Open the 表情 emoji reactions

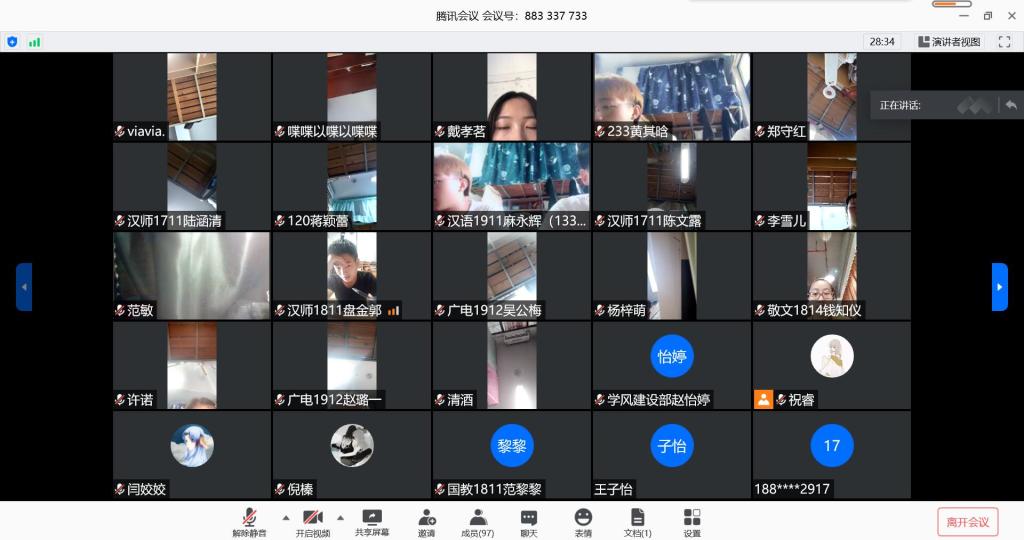[583, 521]
